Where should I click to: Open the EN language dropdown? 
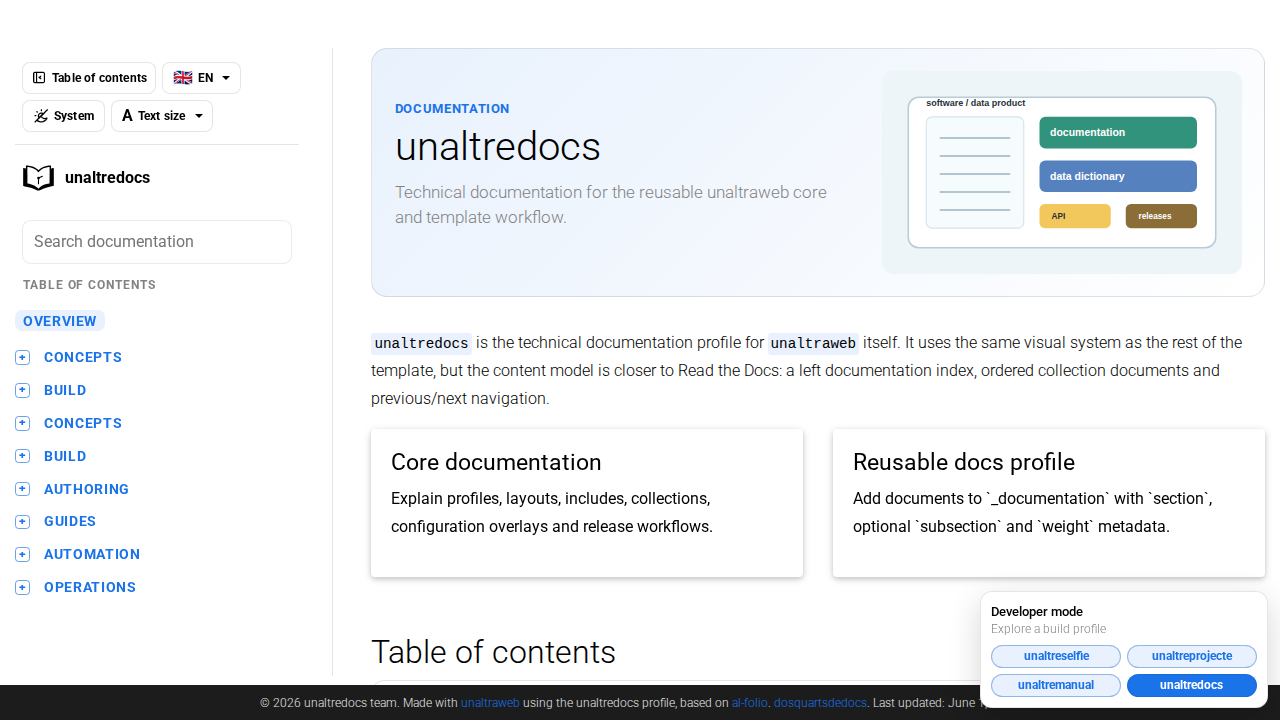[x=201, y=78]
